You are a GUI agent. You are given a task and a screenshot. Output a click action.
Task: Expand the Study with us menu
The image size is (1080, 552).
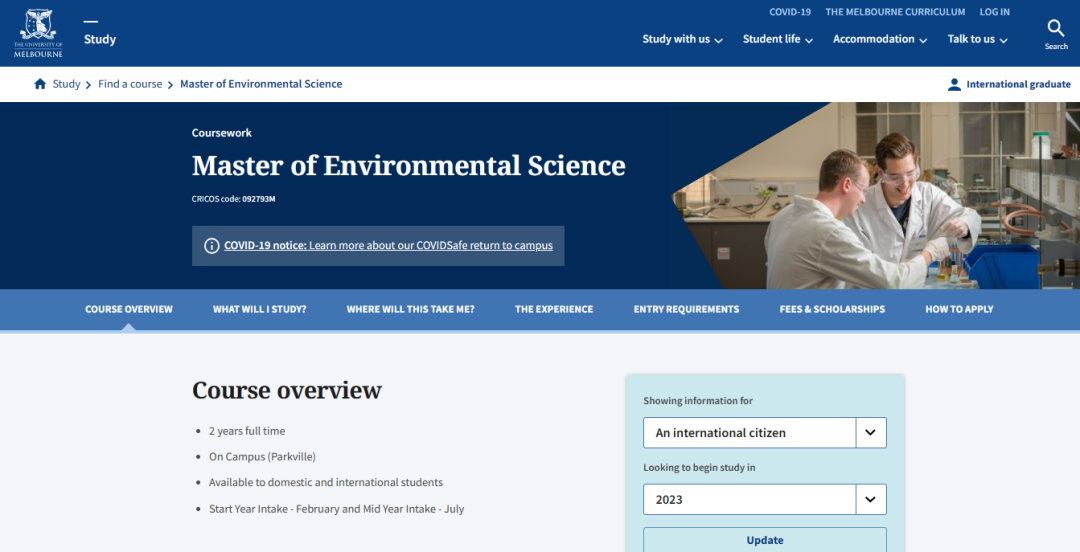point(683,40)
